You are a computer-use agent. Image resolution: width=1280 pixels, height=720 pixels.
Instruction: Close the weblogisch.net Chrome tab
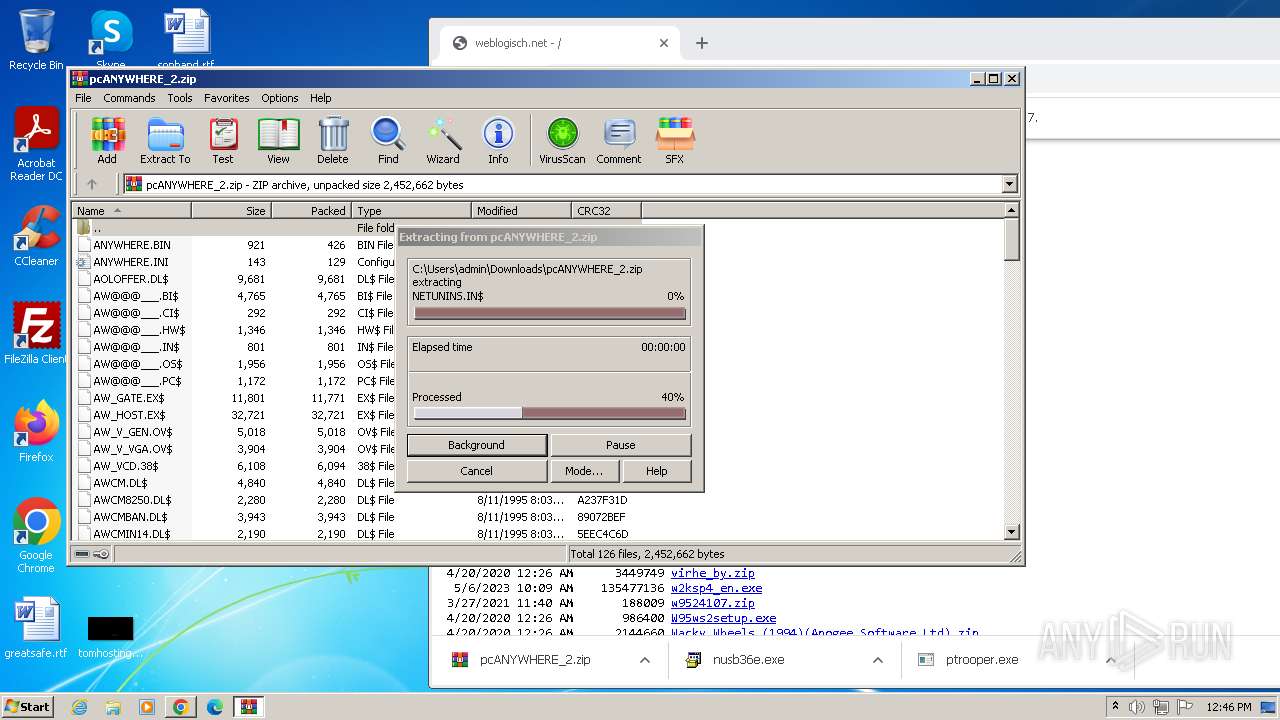click(x=664, y=43)
